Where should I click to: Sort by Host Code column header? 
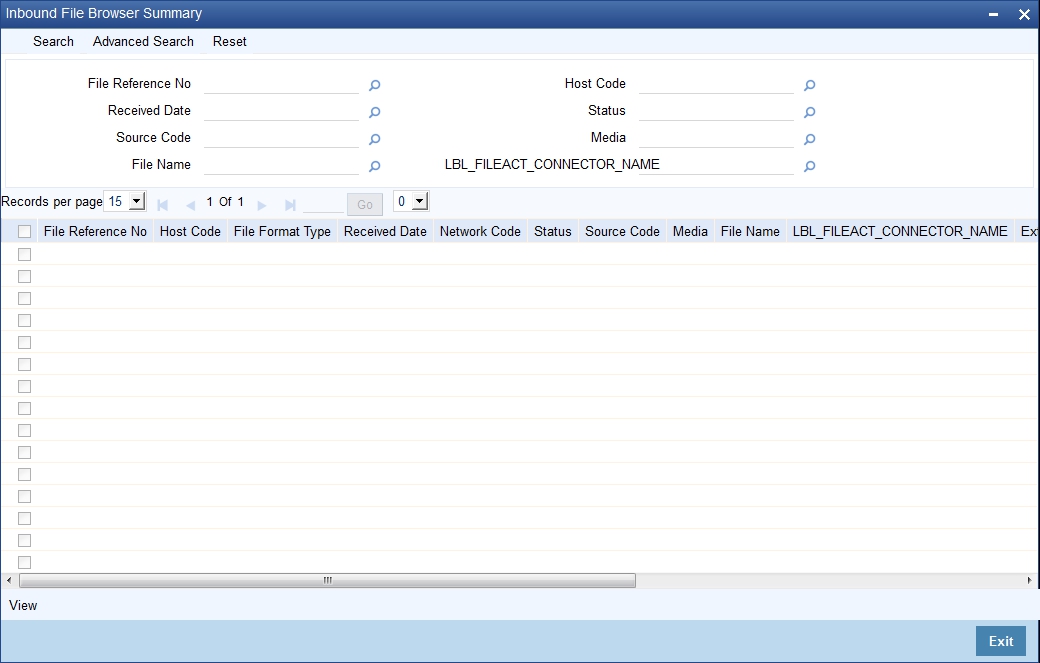pos(190,231)
